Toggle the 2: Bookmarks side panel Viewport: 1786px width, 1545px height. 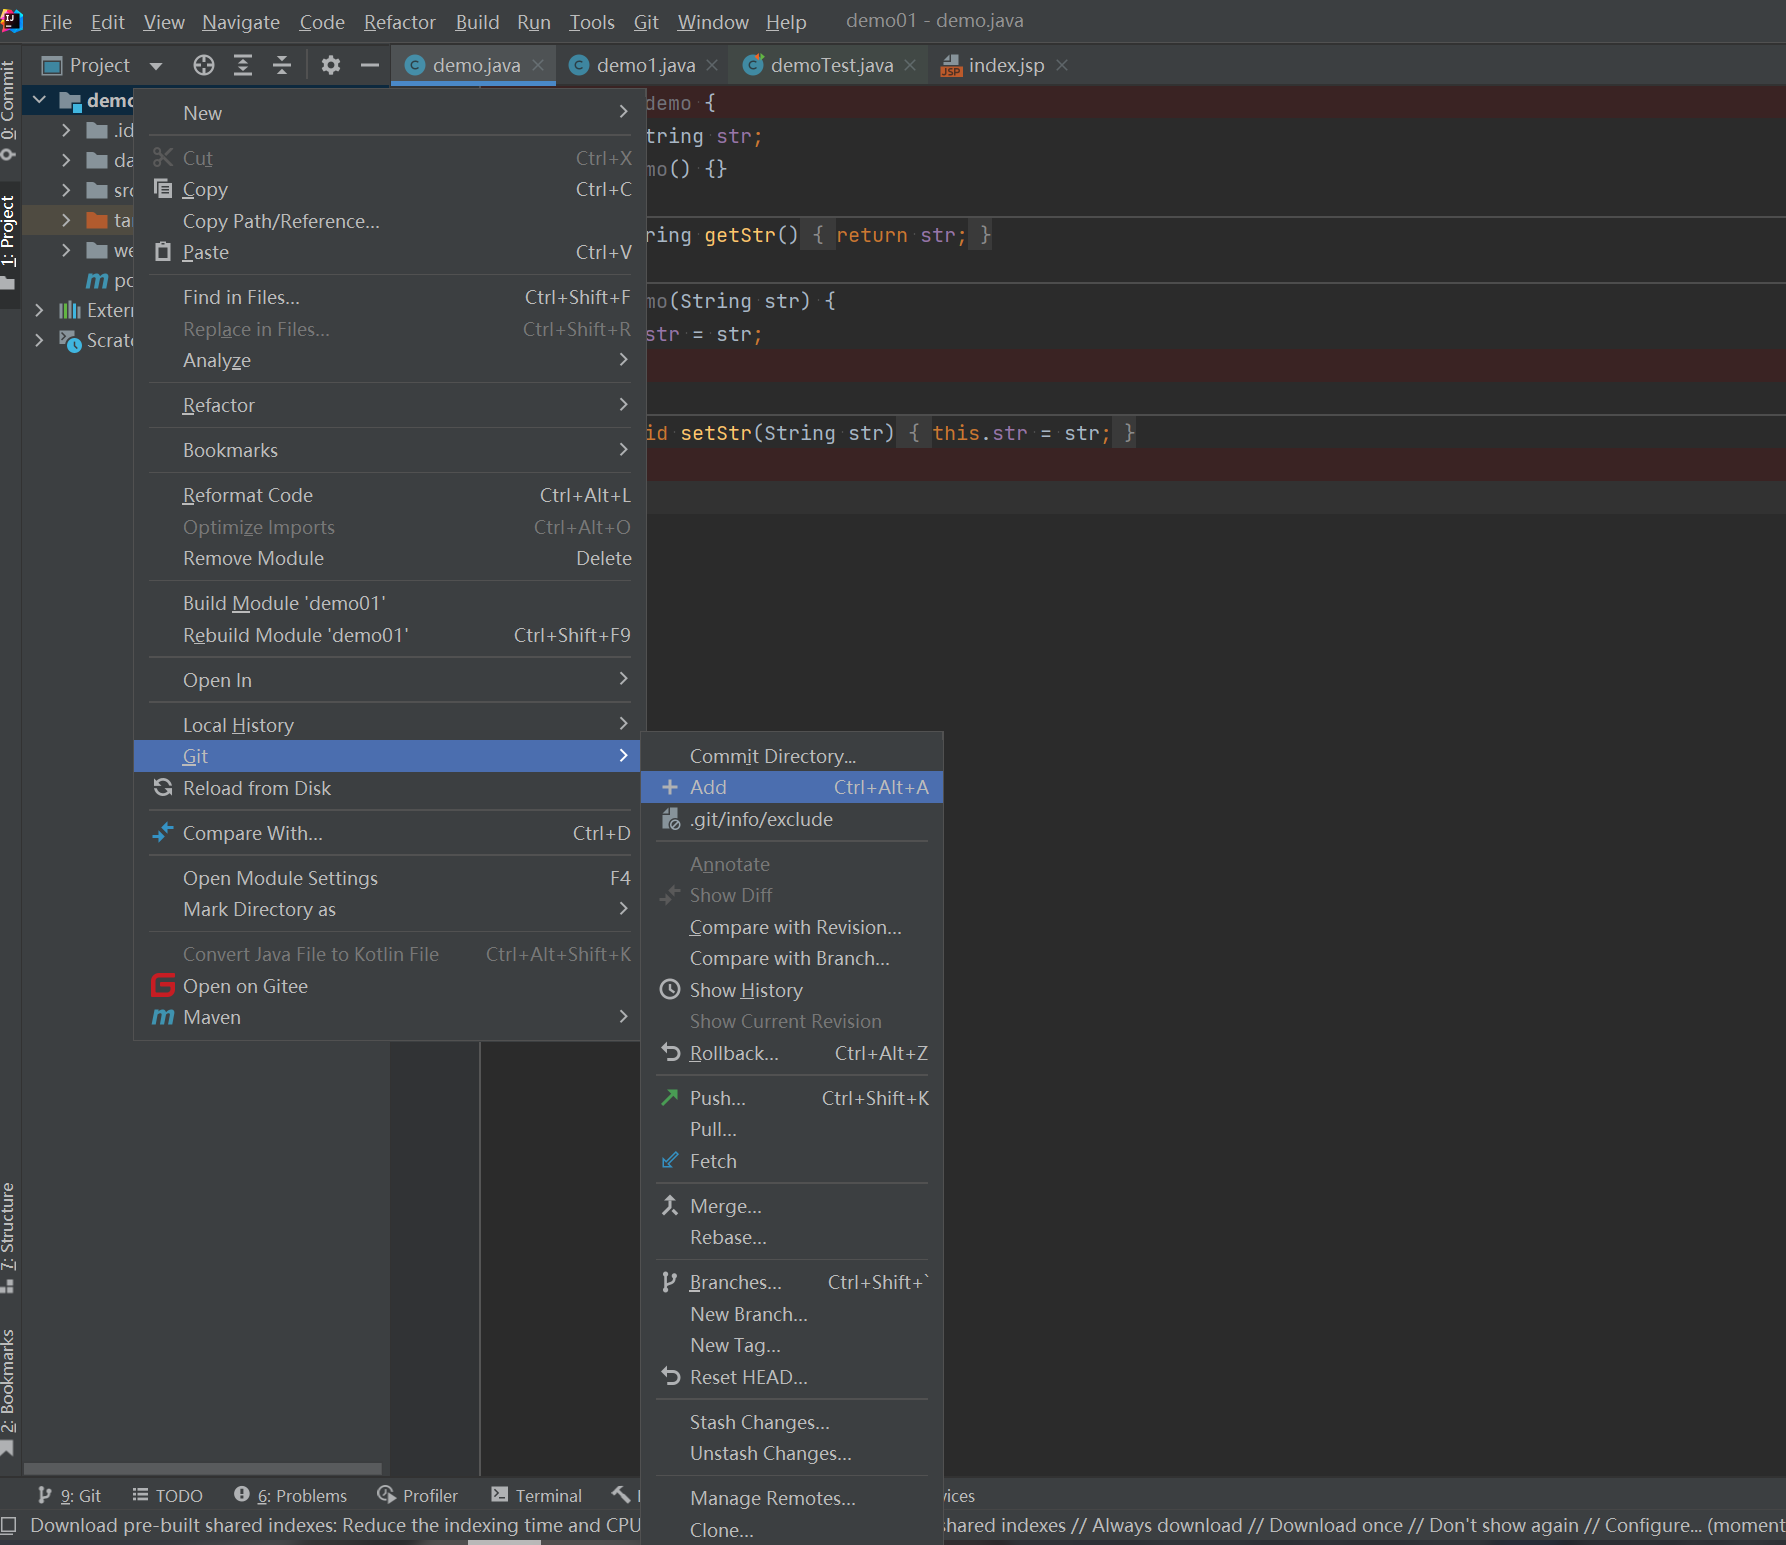pyautogui.click(x=8, y=1392)
